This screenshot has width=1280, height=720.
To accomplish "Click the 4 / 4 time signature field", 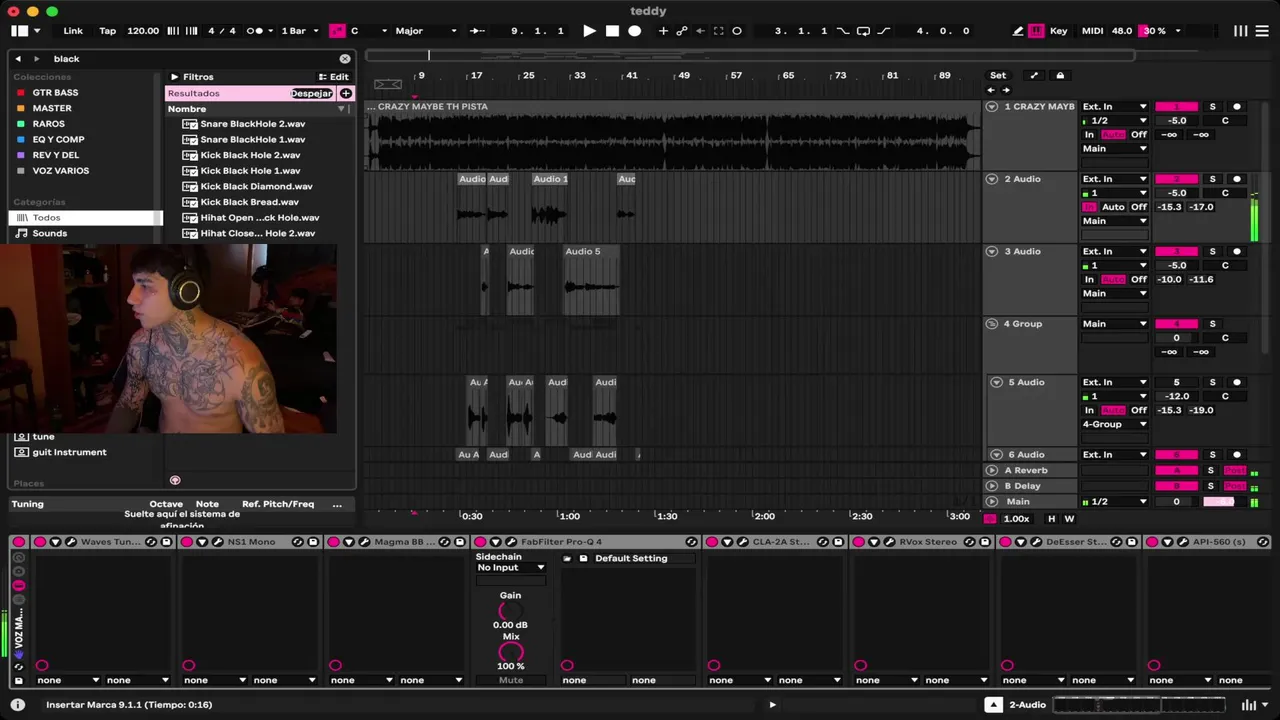I will tap(222, 31).
